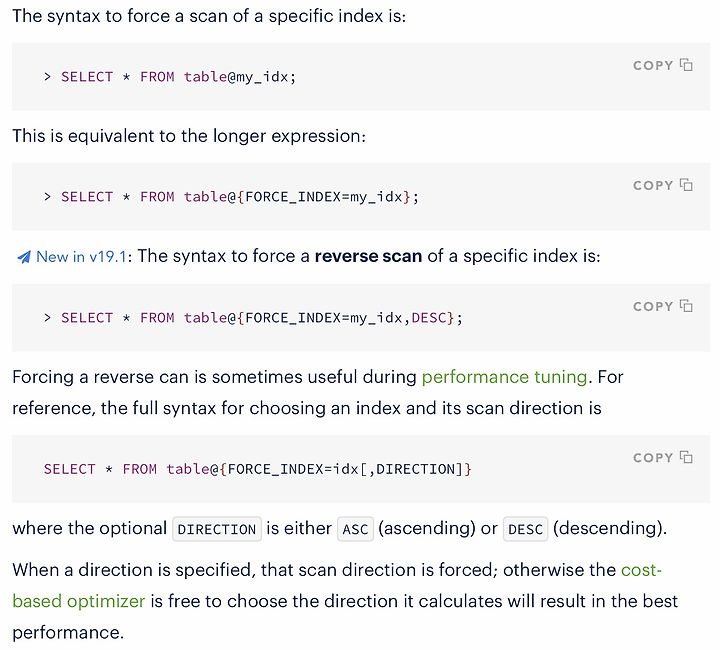
Task: Click the DIRECTION inline code tag
Action: (x=217, y=529)
